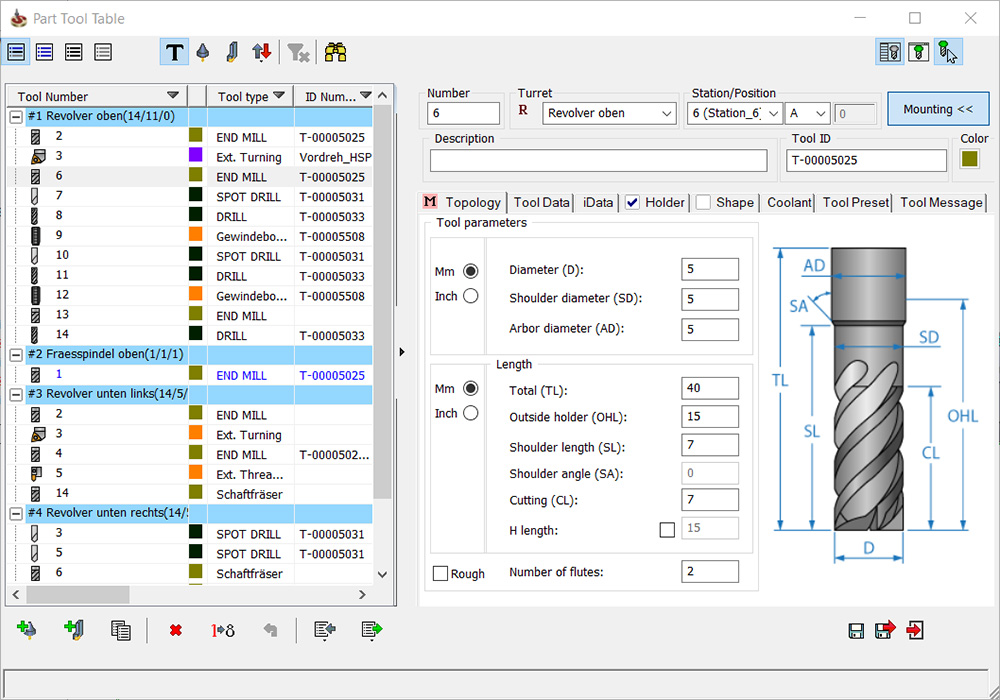Screen dimensions: 1000x700
Task: Open the Tool Number column filter arrow
Action: tap(172, 95)
